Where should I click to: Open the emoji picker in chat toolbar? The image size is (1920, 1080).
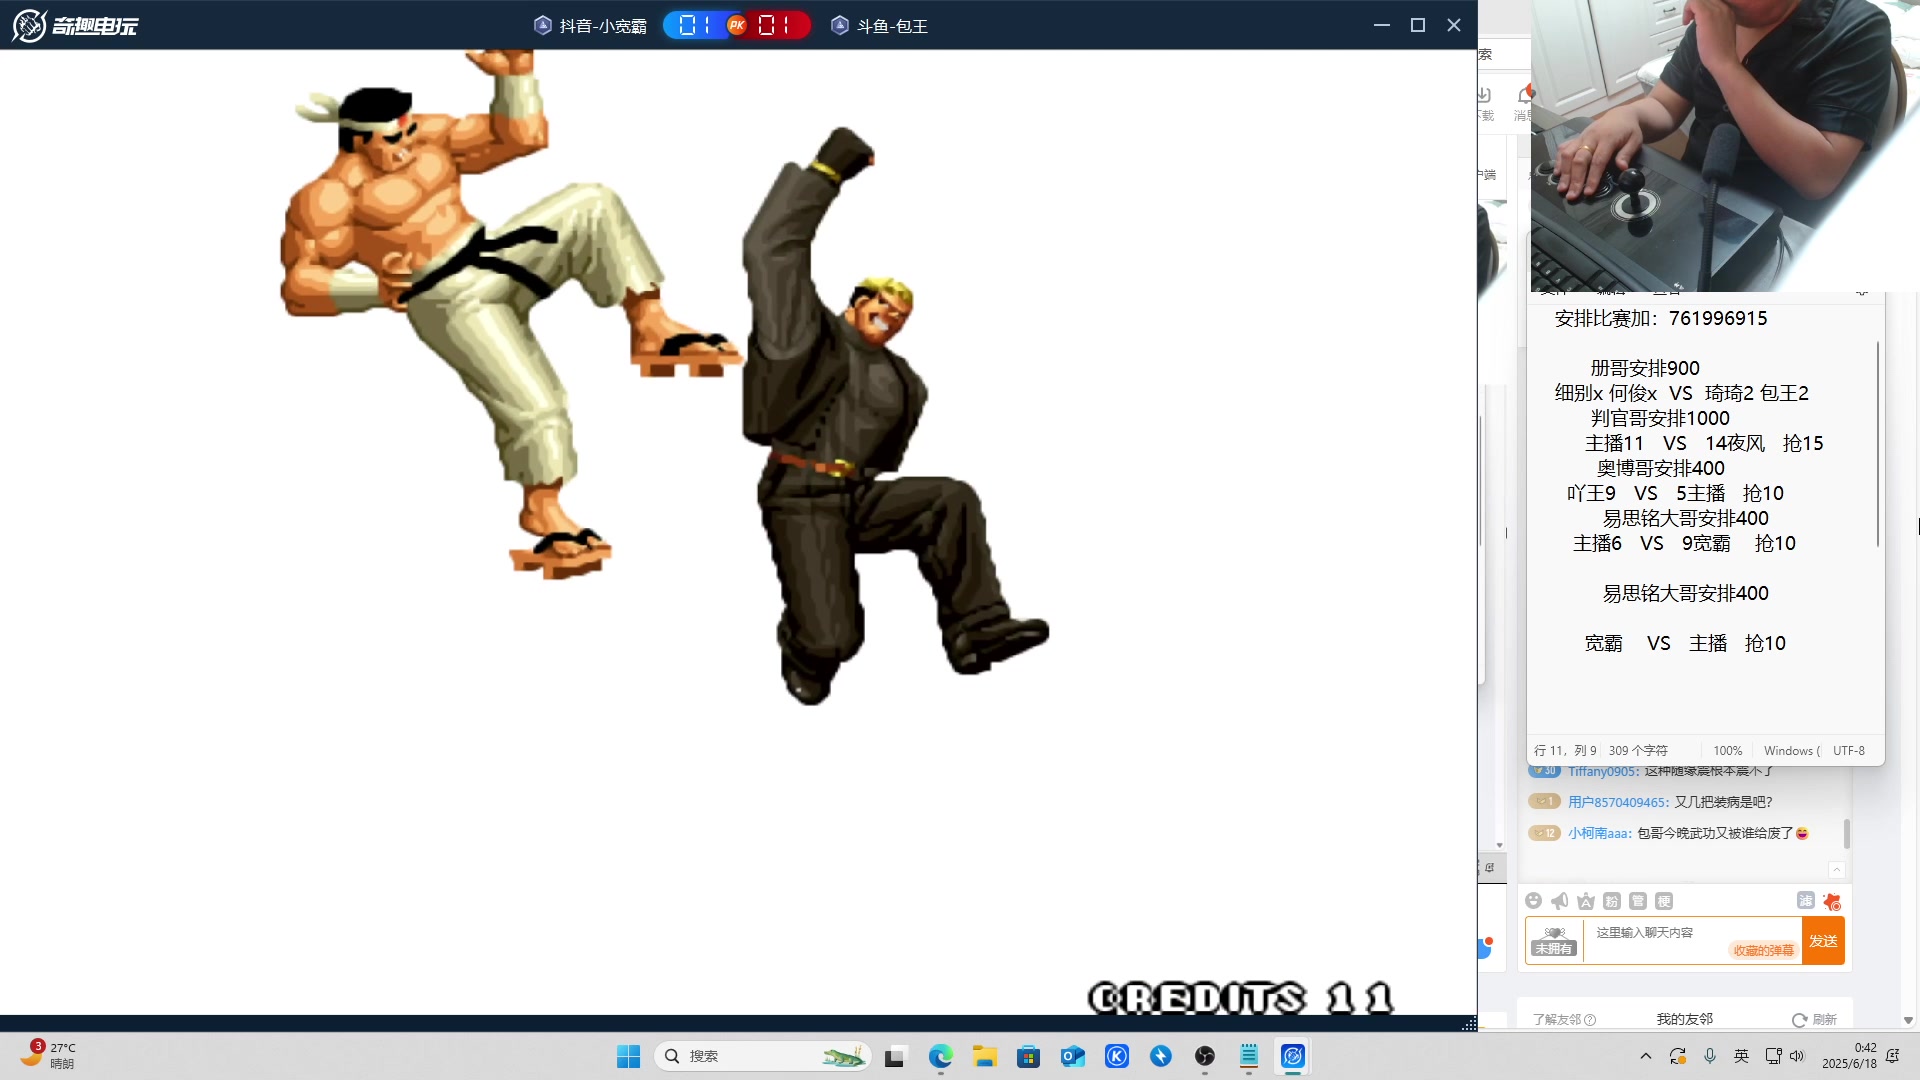pos(1534,901)
